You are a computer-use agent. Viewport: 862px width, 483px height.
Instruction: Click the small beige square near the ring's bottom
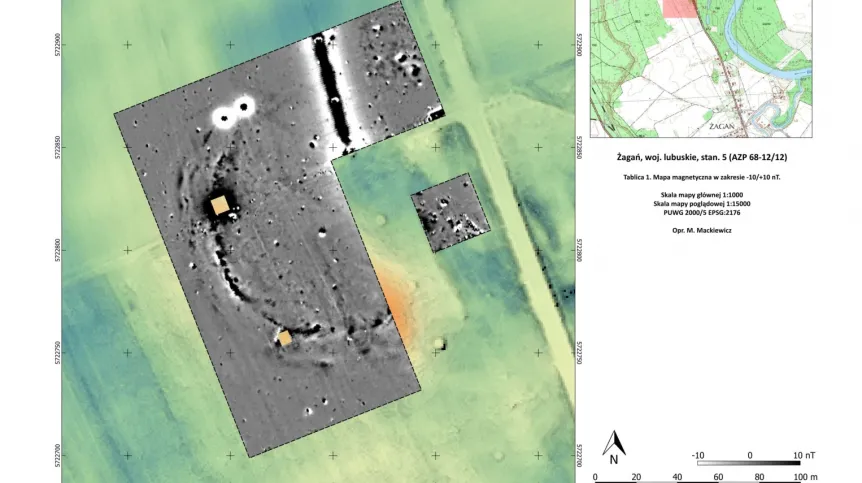point(285,339)
